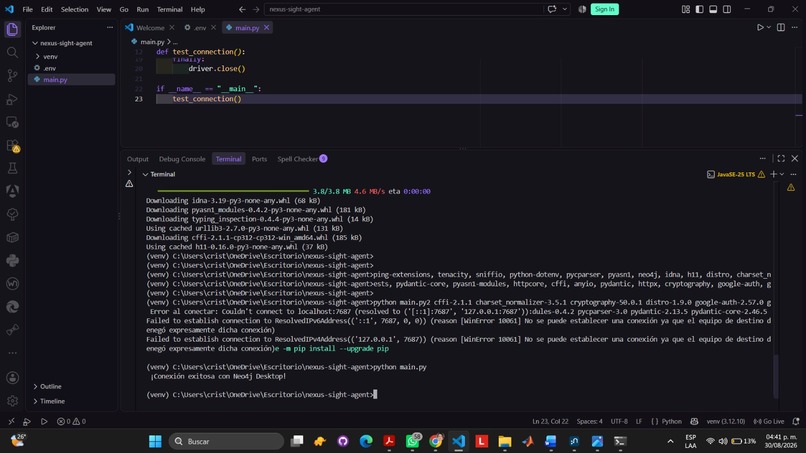Open the Manage gear in activity bar
806x453 pixels.
tap(12, 401)
